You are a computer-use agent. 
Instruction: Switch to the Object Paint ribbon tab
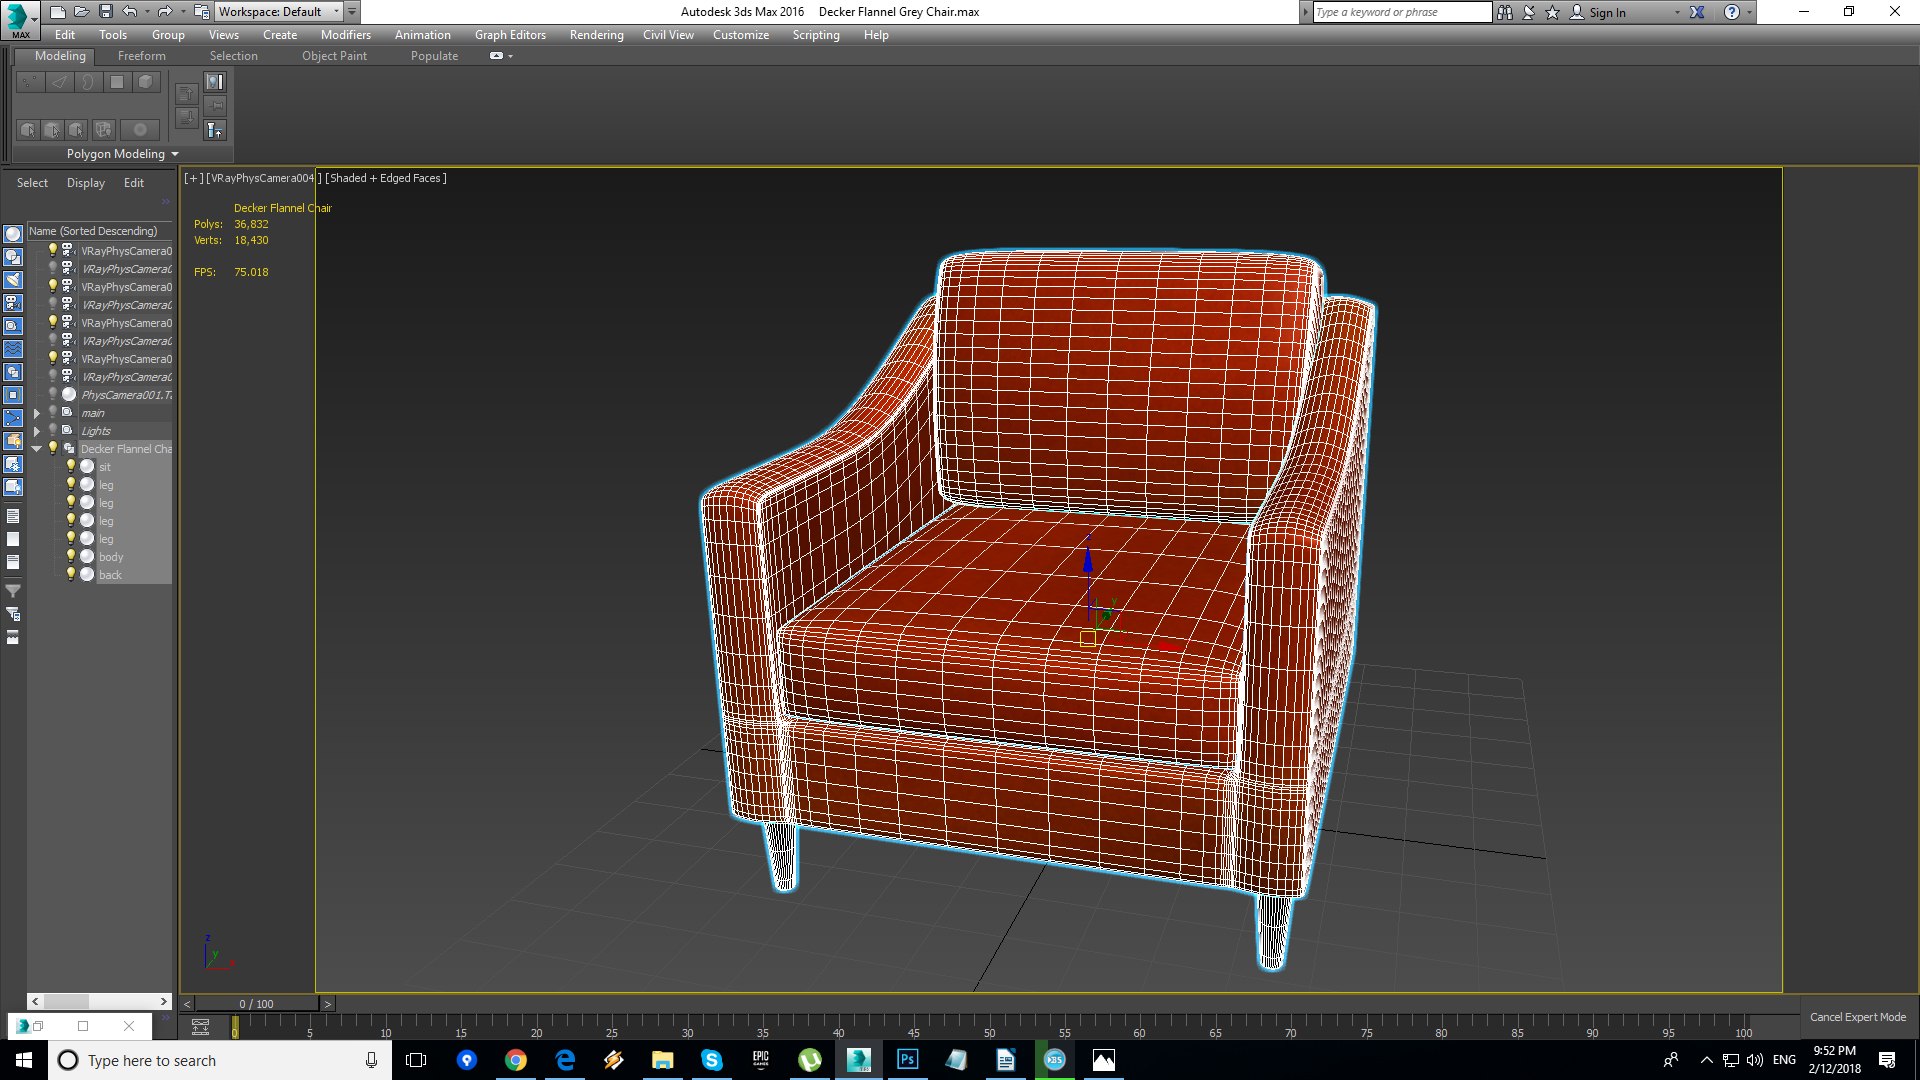(x=334, y=56)
